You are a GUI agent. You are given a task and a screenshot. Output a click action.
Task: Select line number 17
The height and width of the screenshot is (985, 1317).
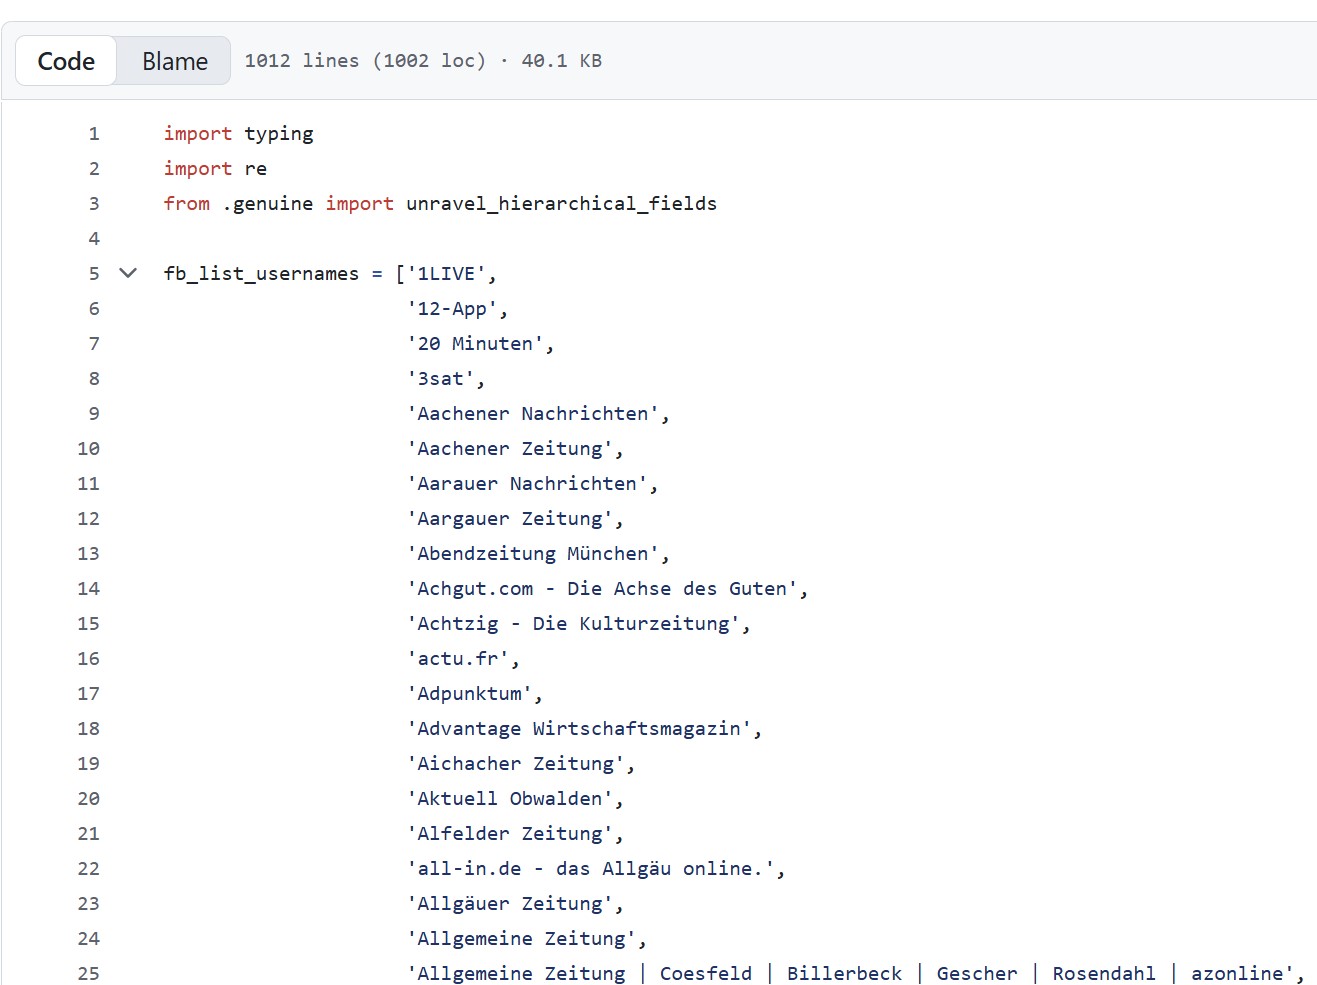point(89,694)
